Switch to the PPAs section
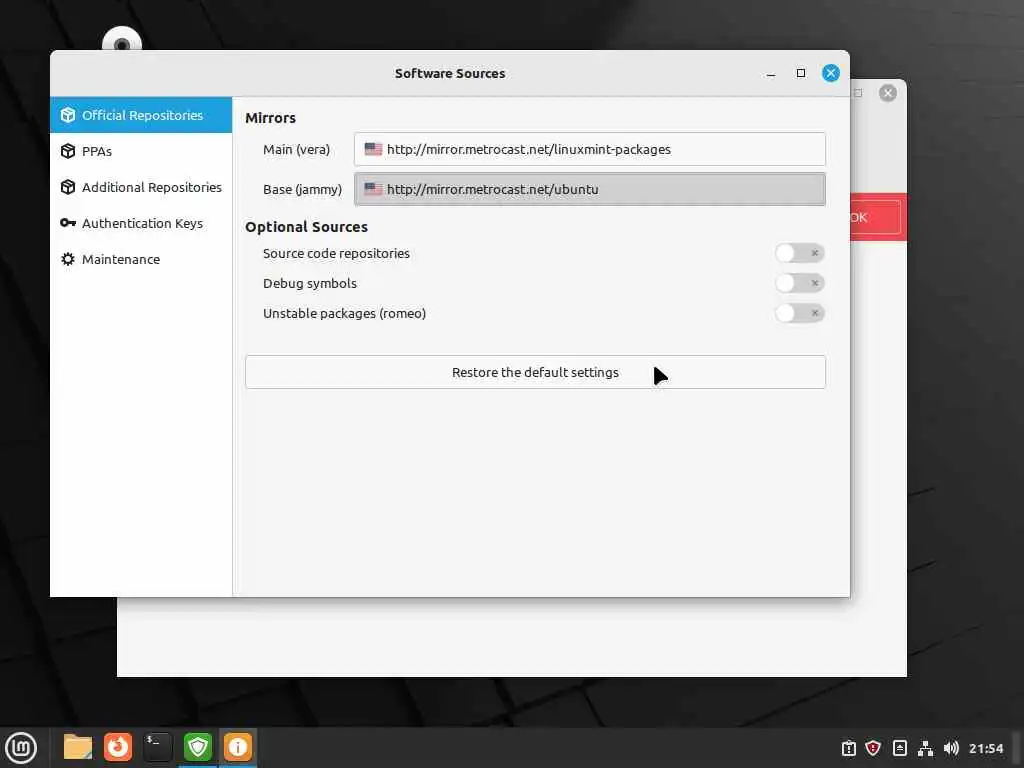 pos(141,151)
